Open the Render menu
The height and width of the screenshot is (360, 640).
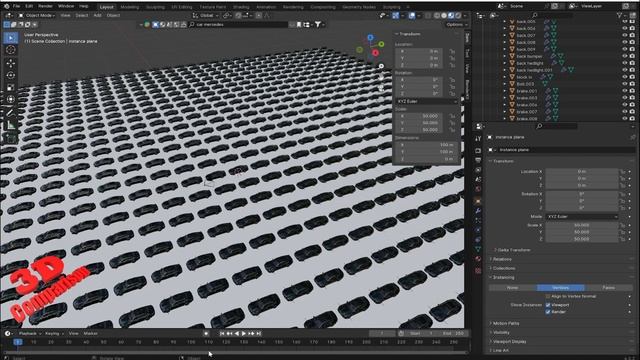[x=45, y=7]
